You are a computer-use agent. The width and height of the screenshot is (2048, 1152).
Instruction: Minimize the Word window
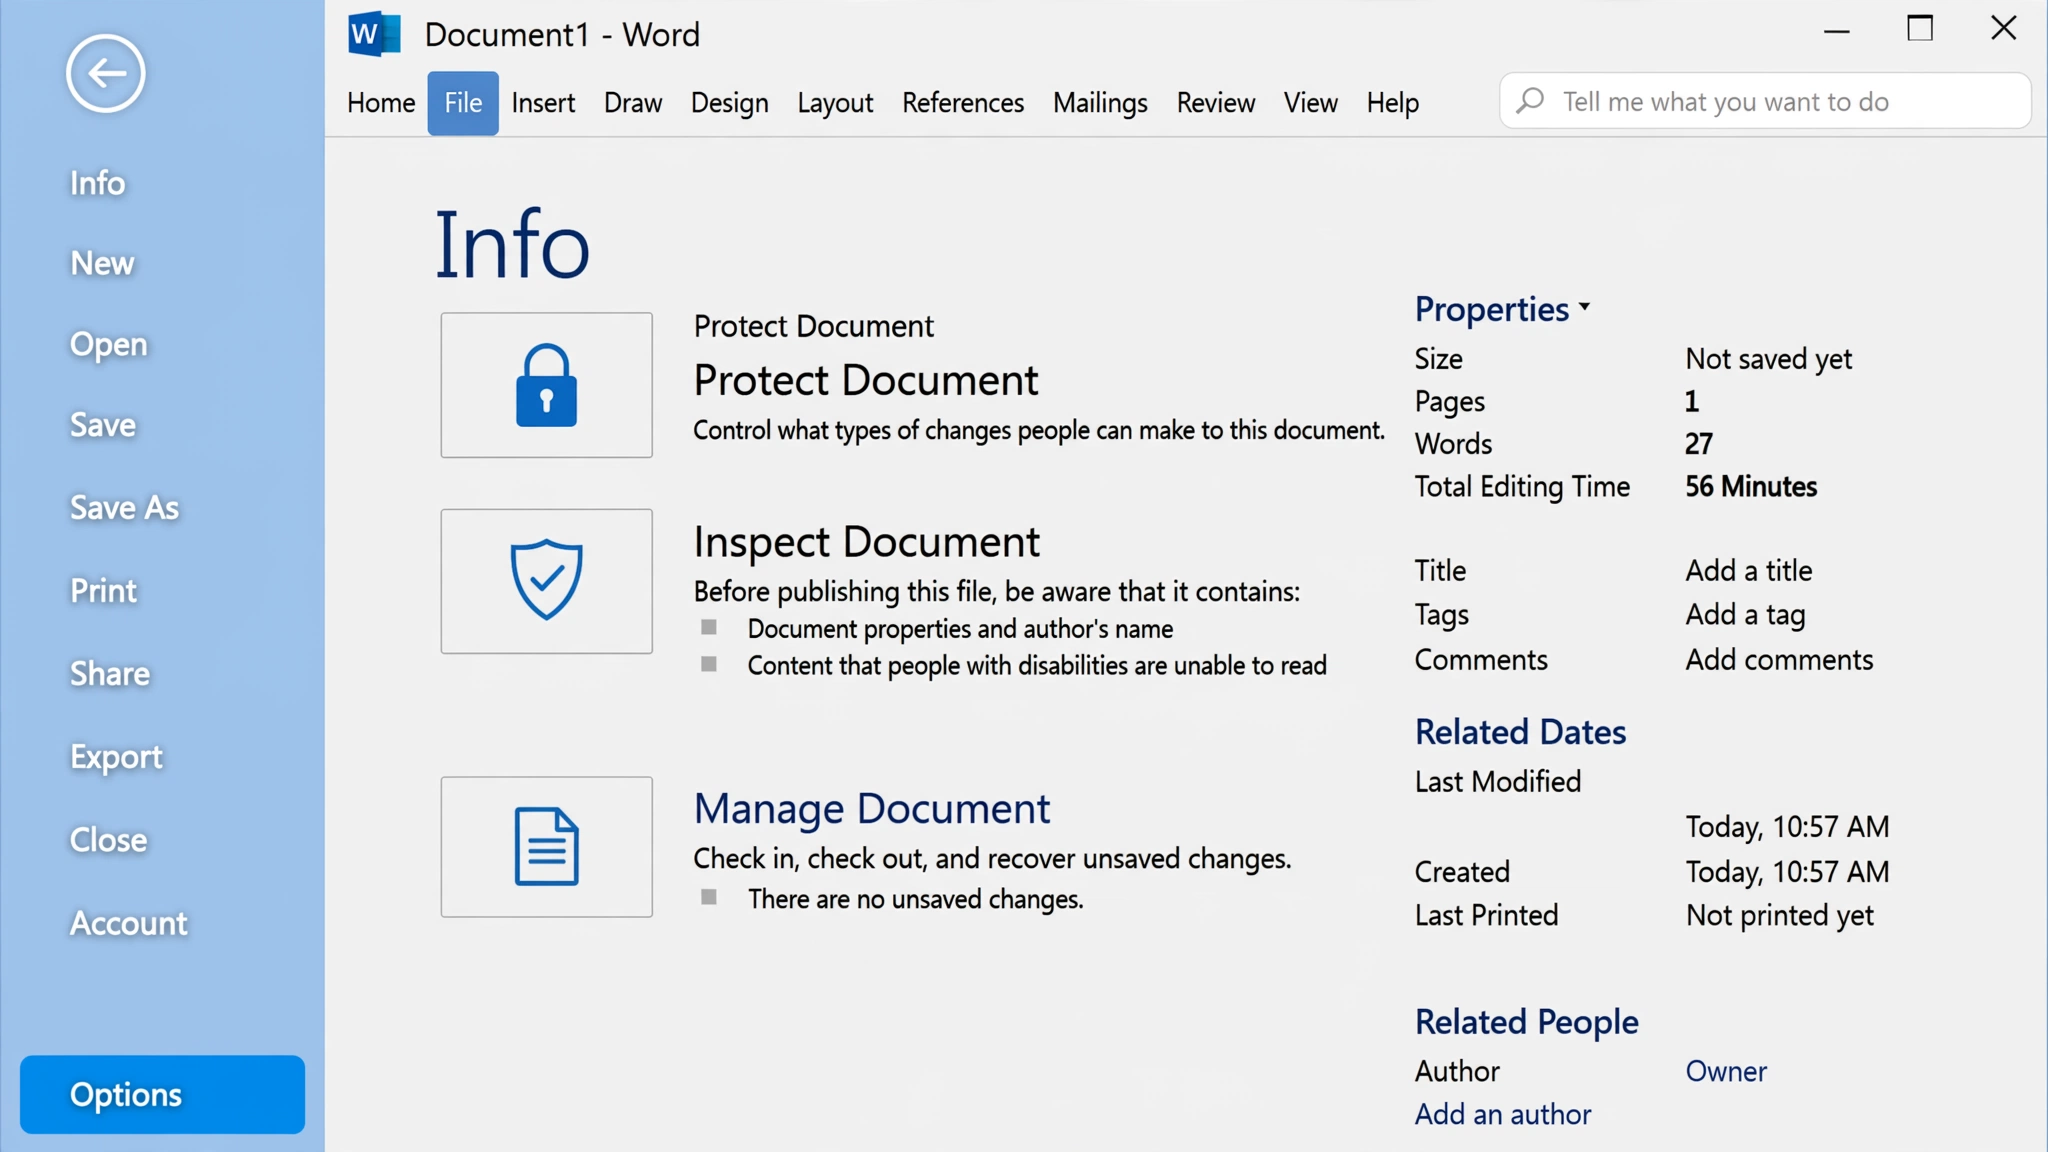1836,31
